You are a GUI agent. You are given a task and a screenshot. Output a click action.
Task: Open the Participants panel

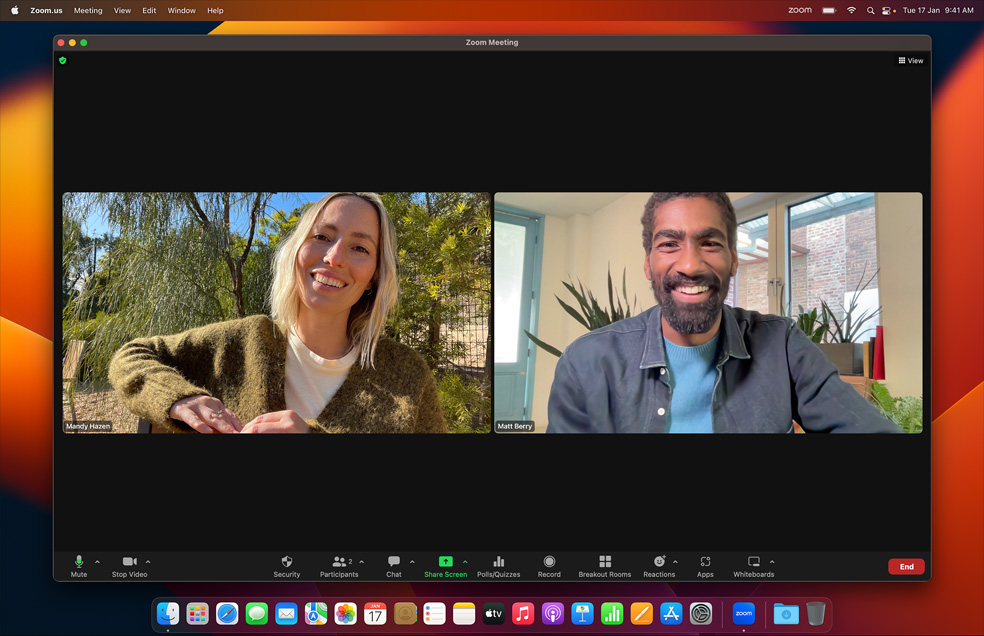[x=339, y=565]
